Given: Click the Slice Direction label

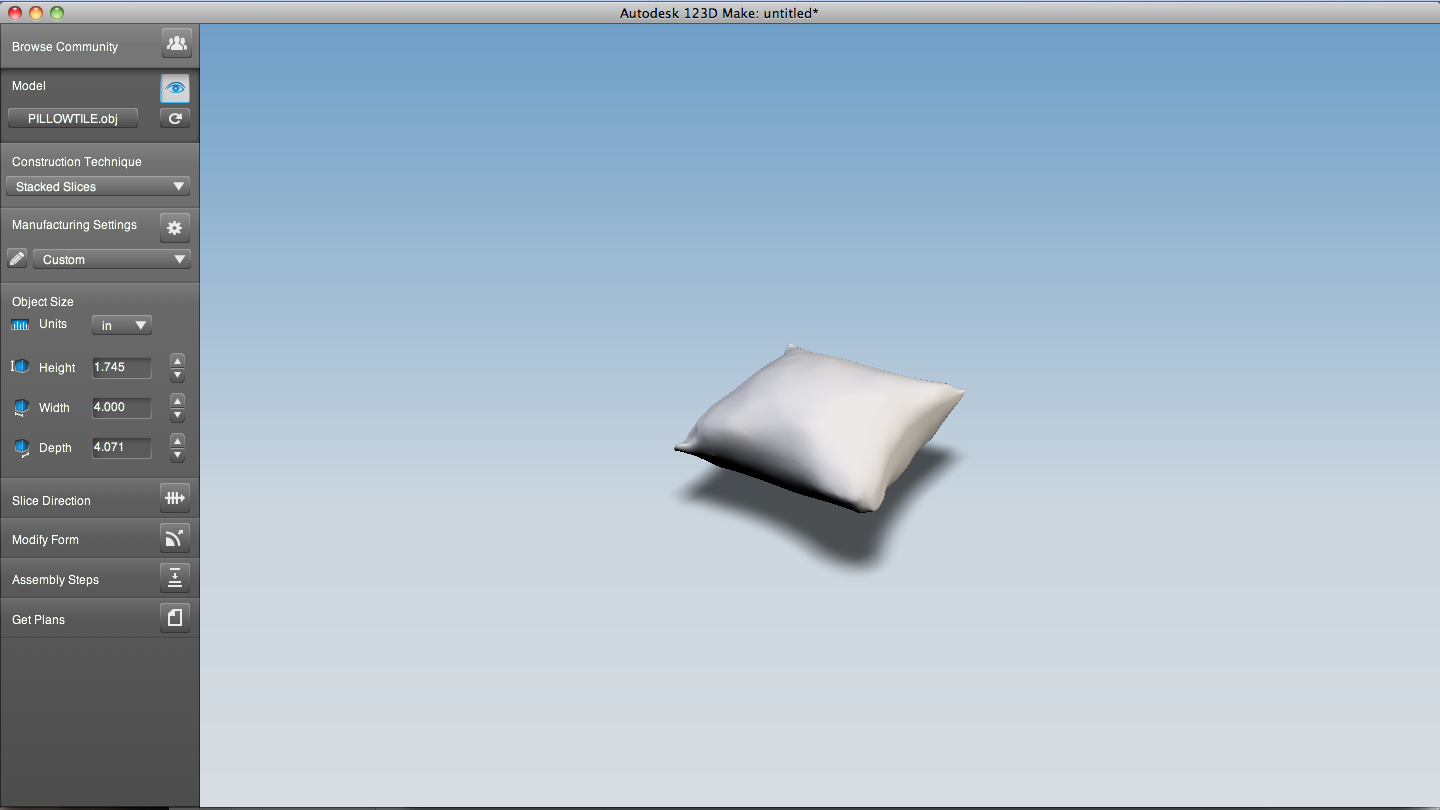Looking at the screenshot, I should [51, 501].
